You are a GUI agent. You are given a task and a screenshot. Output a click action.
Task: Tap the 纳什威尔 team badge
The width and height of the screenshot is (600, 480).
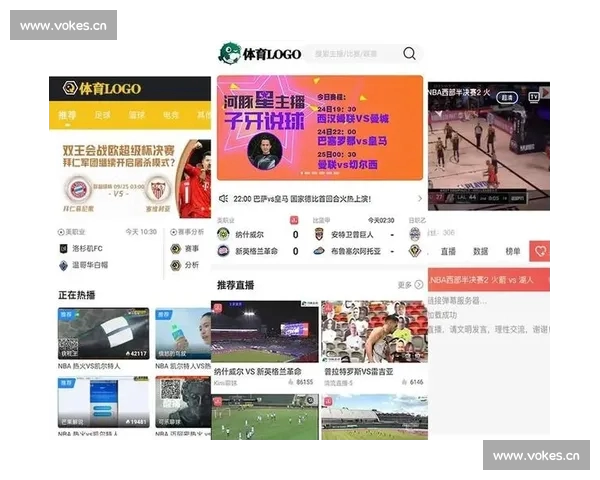pyautogui.click(x=223, y=234)
